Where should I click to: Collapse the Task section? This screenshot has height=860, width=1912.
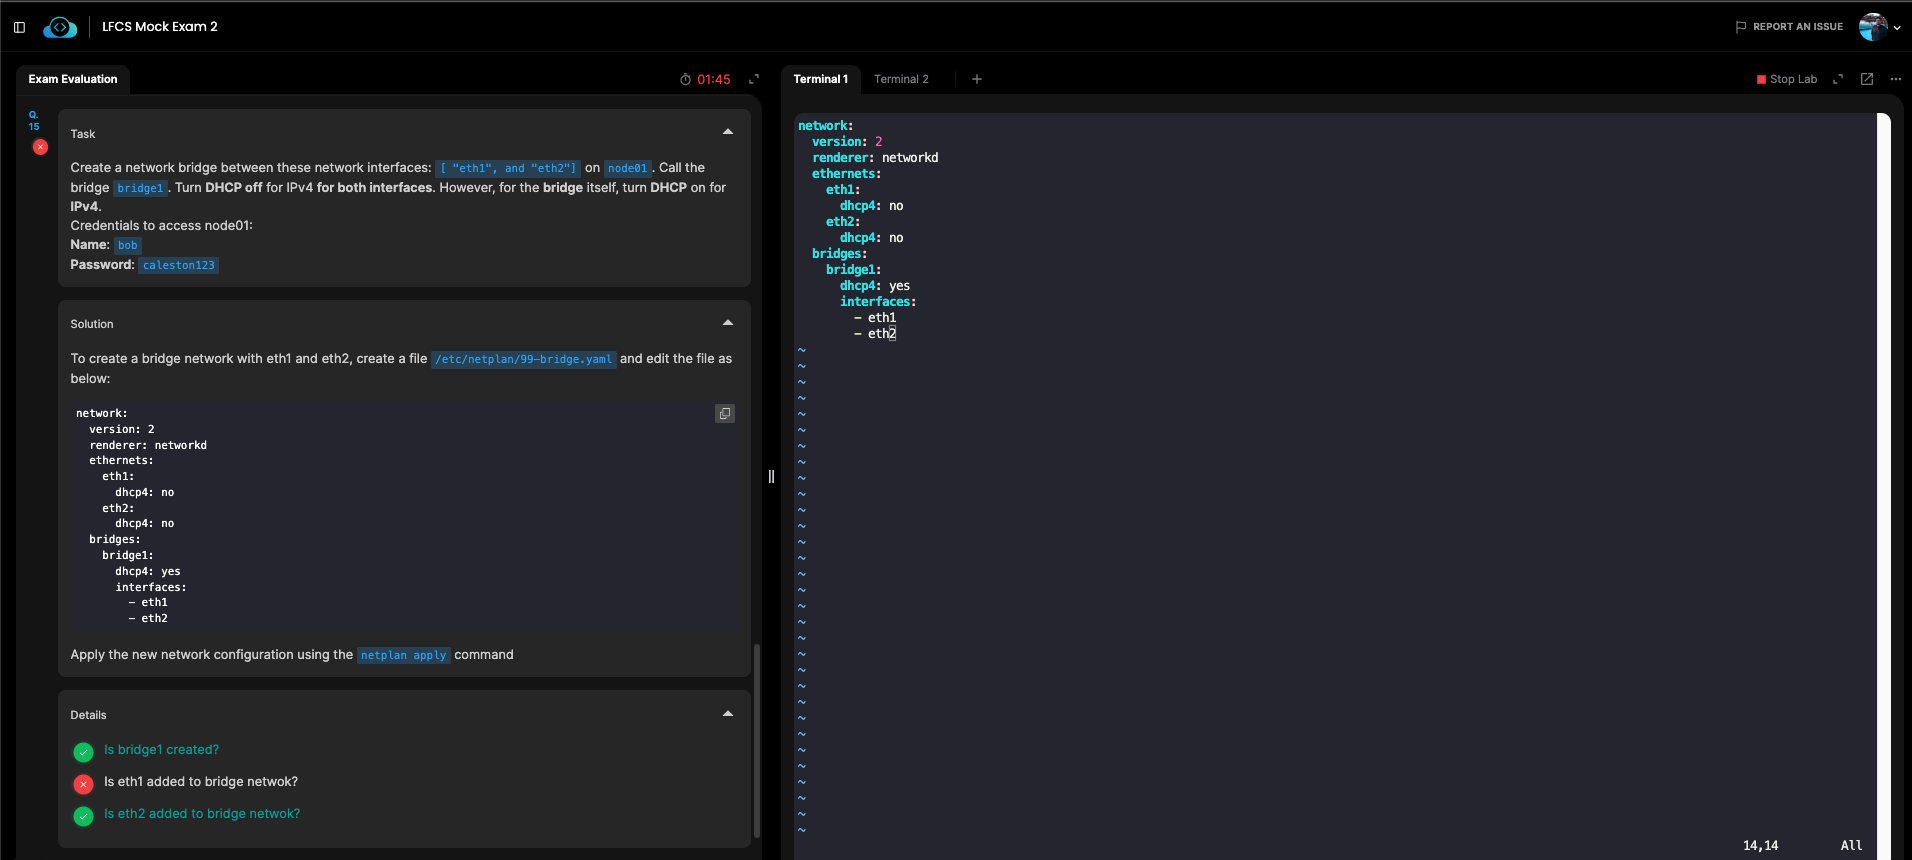(728, 132)
